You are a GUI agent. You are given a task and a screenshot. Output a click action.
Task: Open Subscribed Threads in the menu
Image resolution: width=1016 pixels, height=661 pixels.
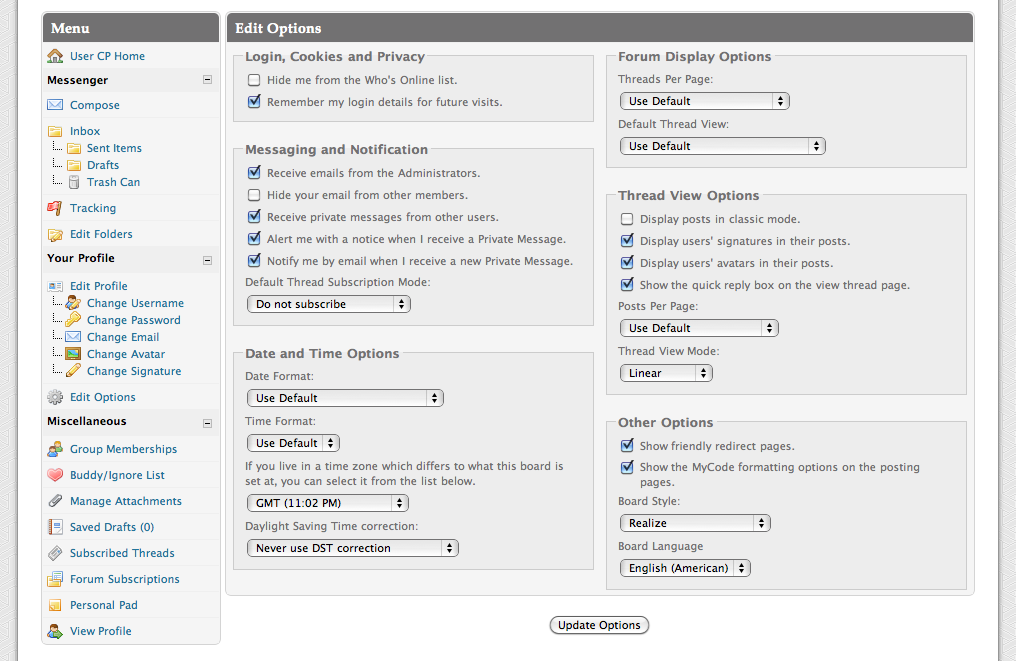pyautogui.click(x=122, y=553)
